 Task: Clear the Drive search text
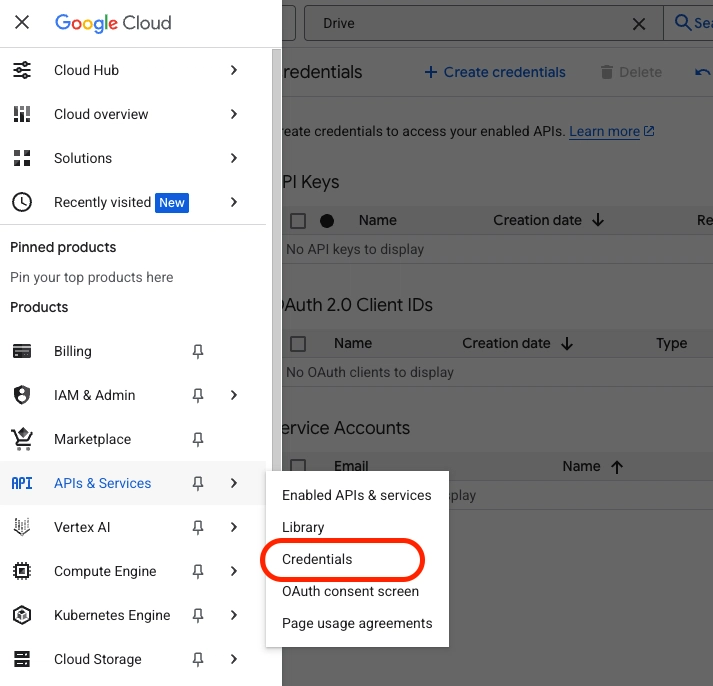639,24
